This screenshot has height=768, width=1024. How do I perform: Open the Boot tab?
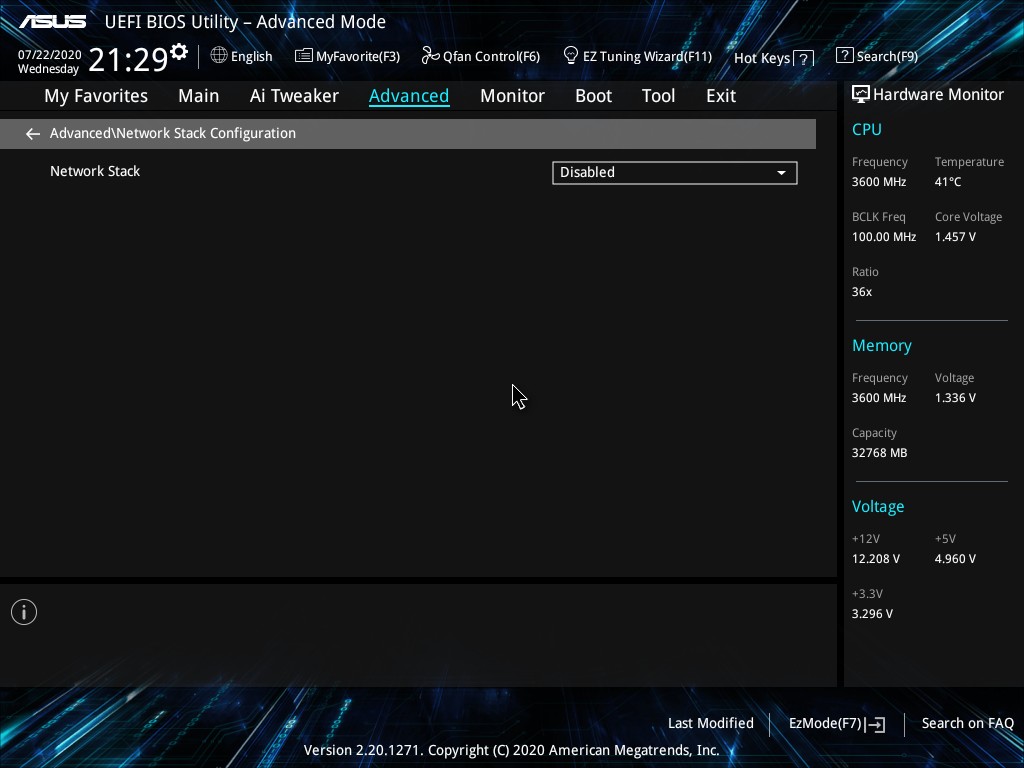tap(593, 96)
